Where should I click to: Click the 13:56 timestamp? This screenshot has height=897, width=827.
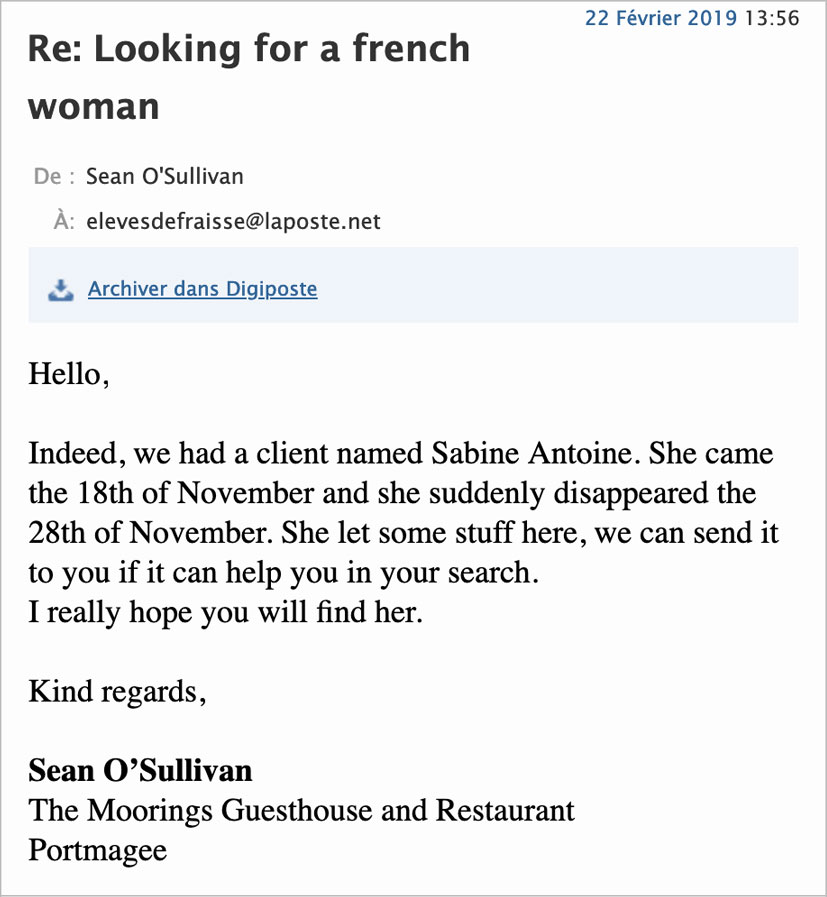click(772, 18)
